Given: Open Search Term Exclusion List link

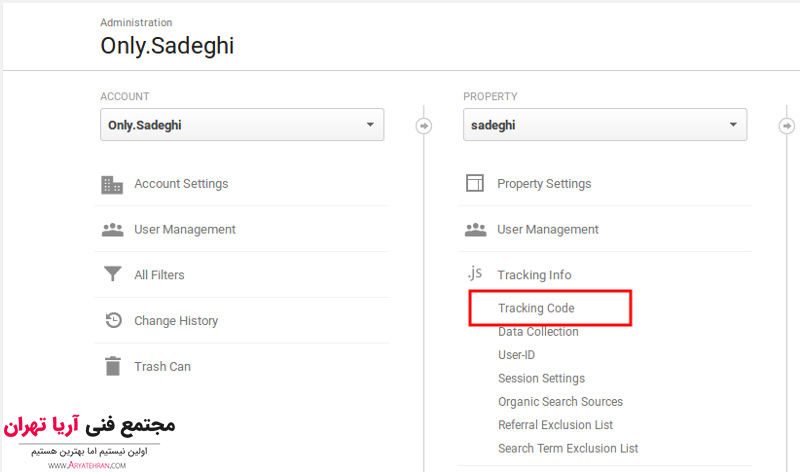Looking at the screenshot, I should tap(568, 448).
